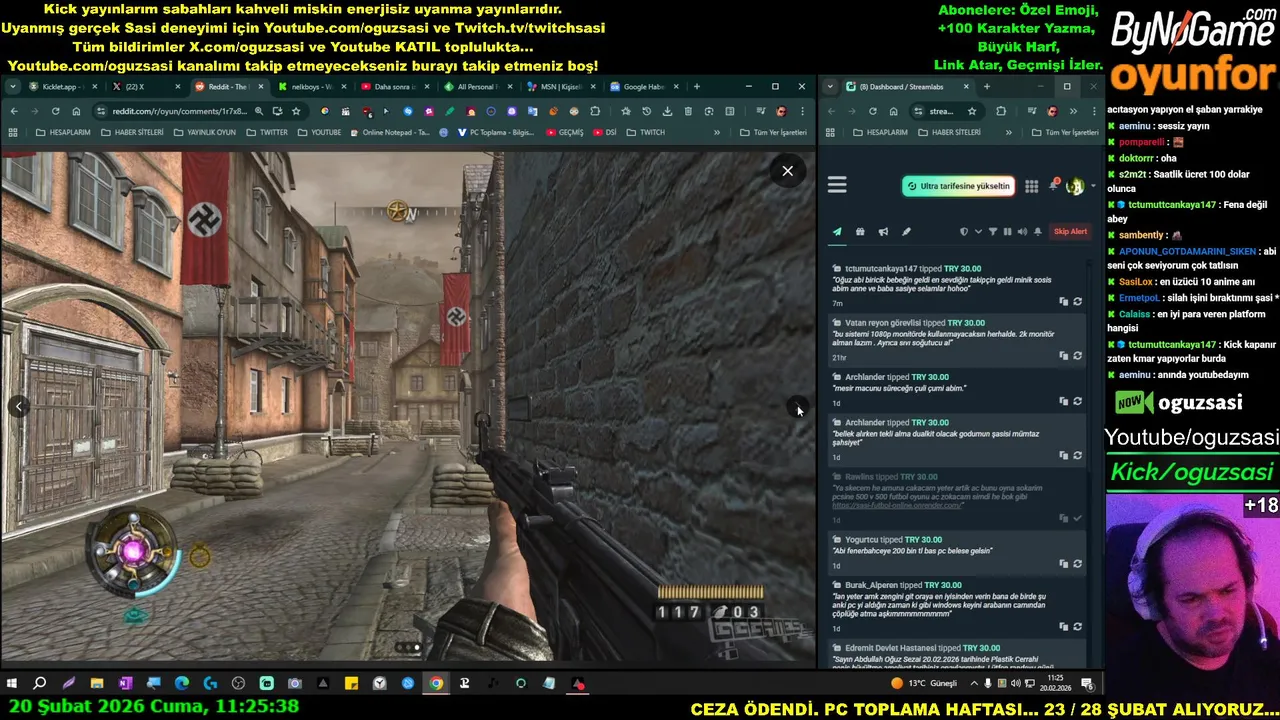Open extensions puzzle icon in Streamlabs window
This screenshot has height=720, width=1280.
coord(1001,111)
